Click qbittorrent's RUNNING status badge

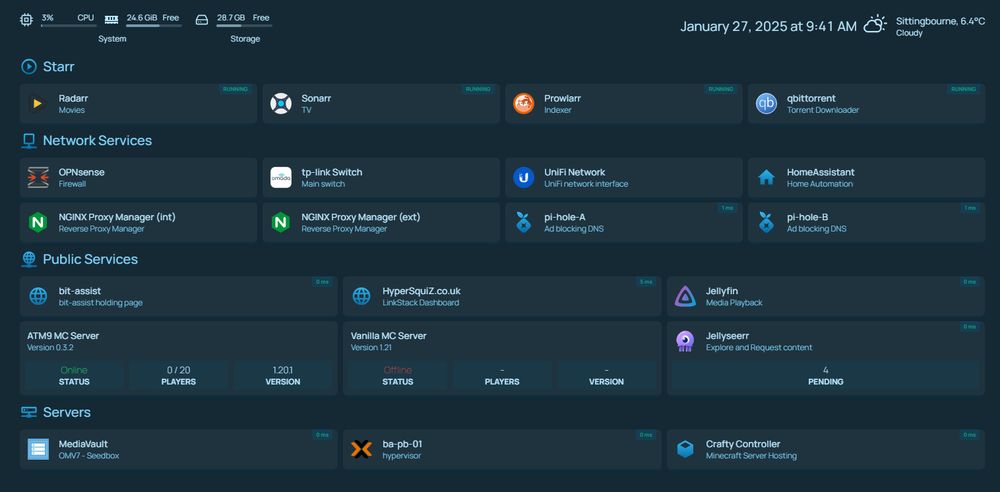pos(964,89)
